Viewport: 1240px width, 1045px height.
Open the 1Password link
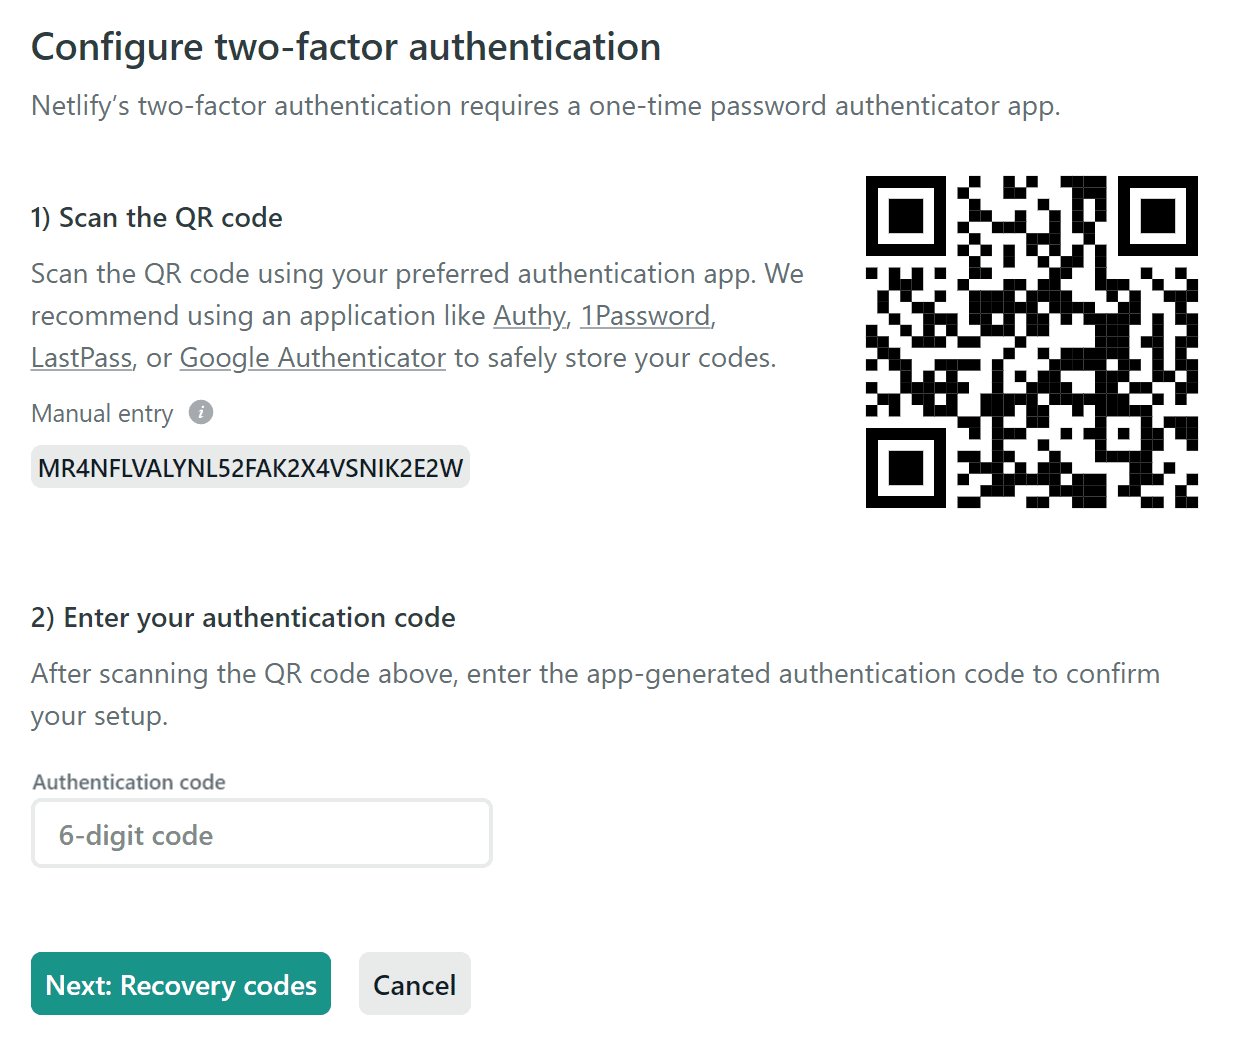[x=645, y=316]
